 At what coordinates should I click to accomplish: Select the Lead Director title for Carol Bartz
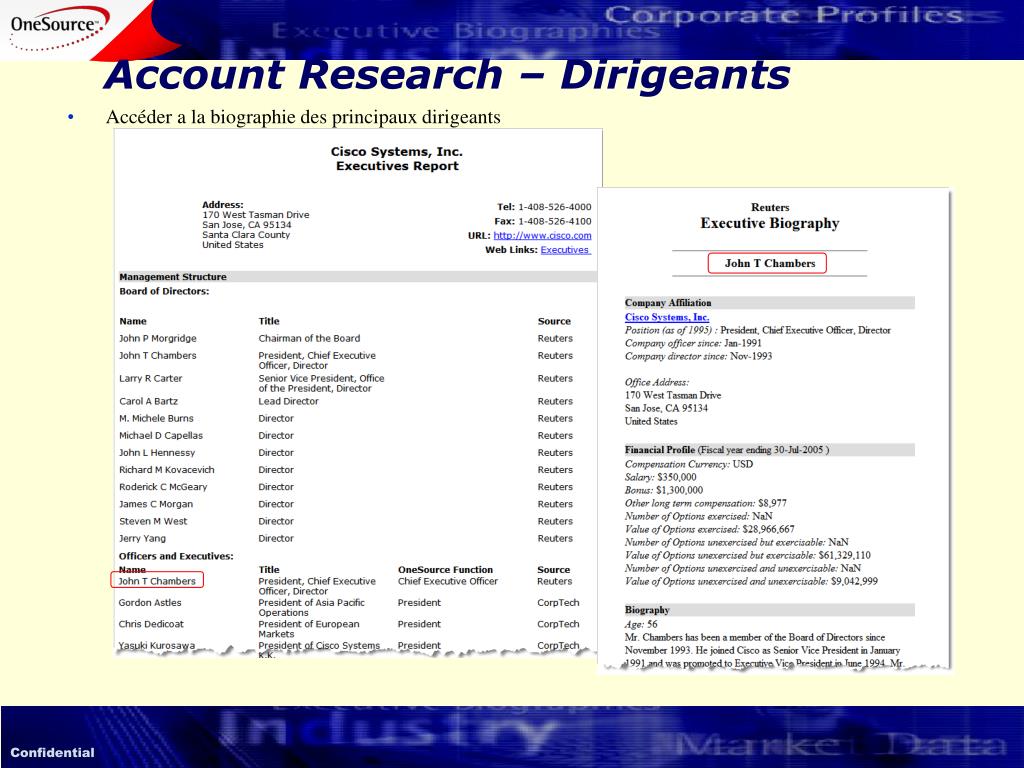[x=288, y=401]
